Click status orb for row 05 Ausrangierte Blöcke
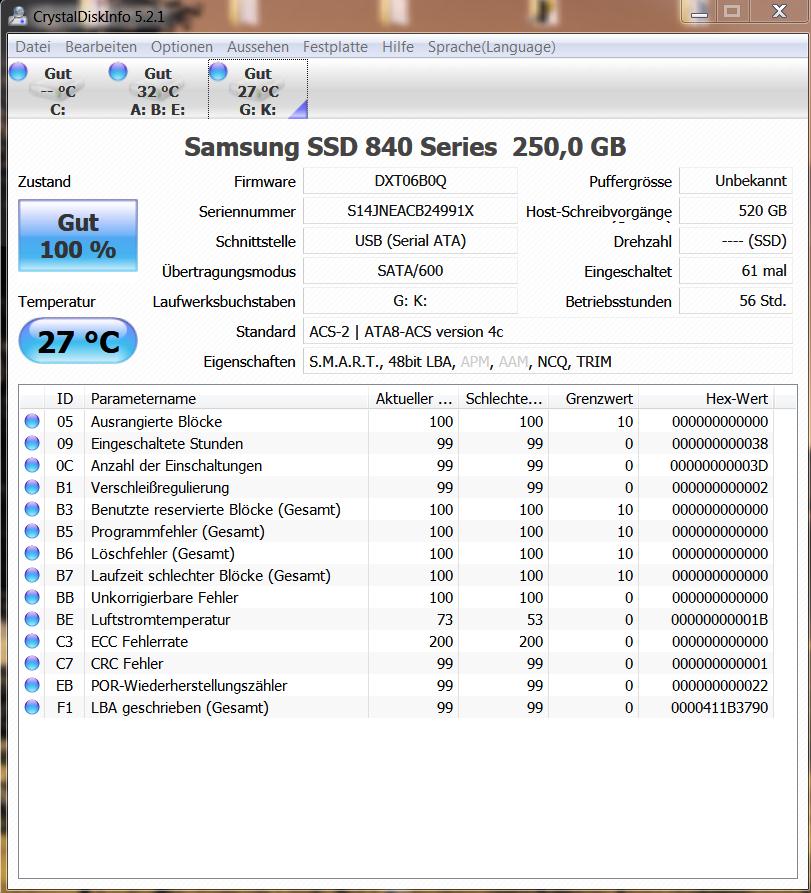 [x=32, y=421]
